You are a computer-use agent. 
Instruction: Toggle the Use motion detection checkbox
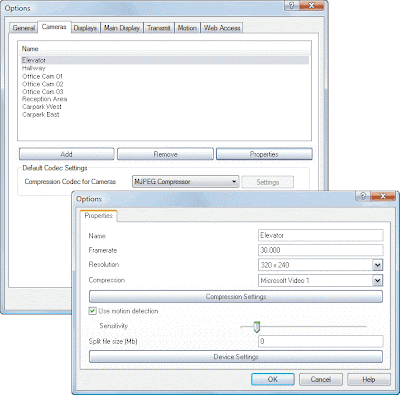tap(92, 311)
